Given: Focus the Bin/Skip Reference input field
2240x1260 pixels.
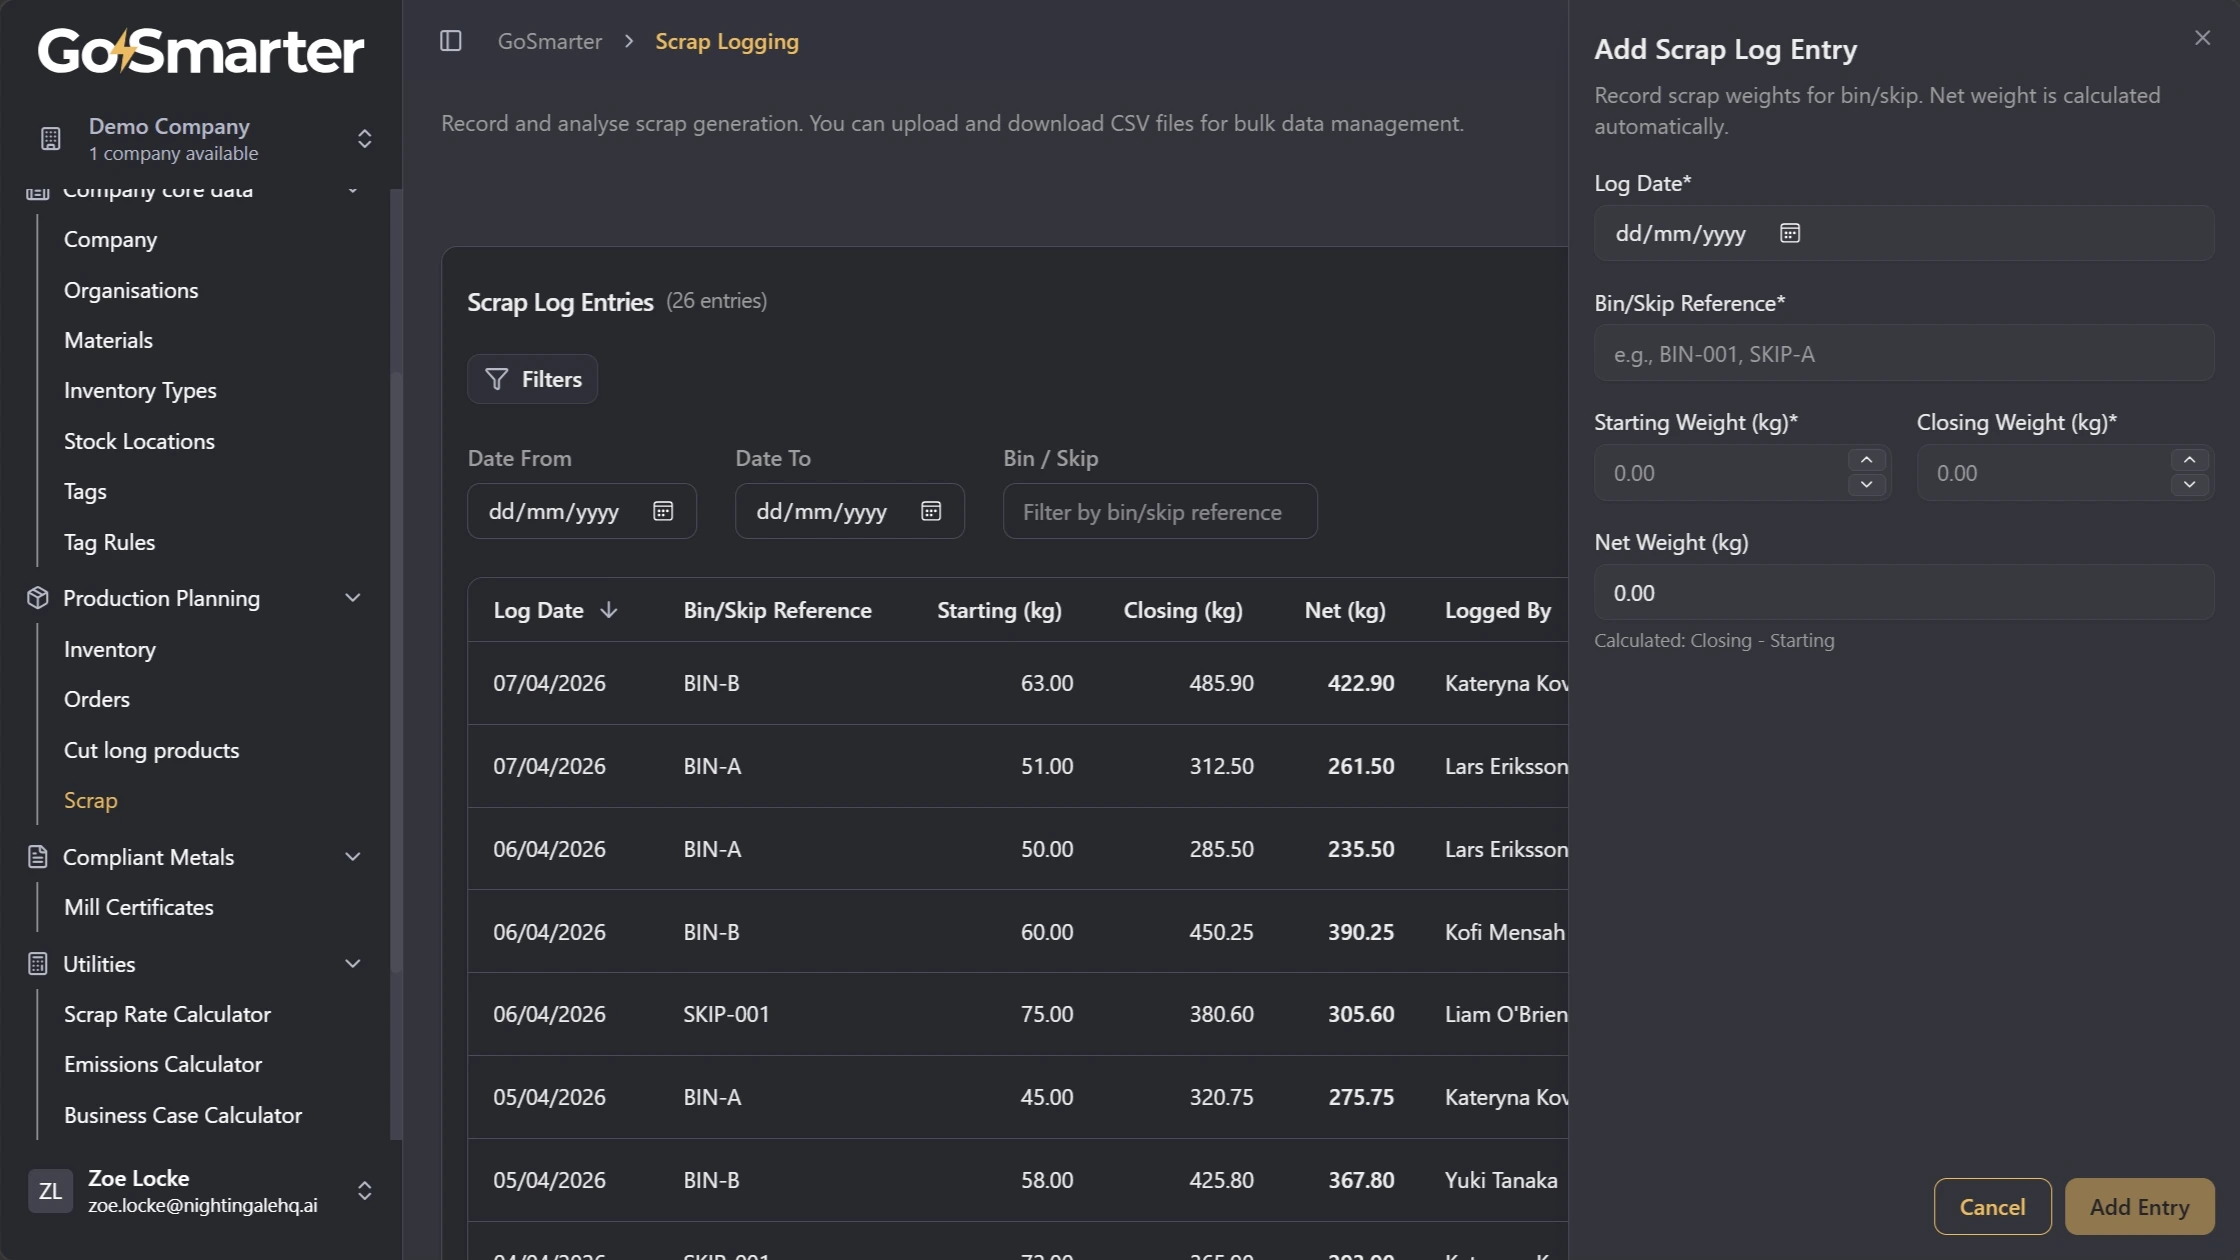Looking at the screenshot, I should point(1903,354).
